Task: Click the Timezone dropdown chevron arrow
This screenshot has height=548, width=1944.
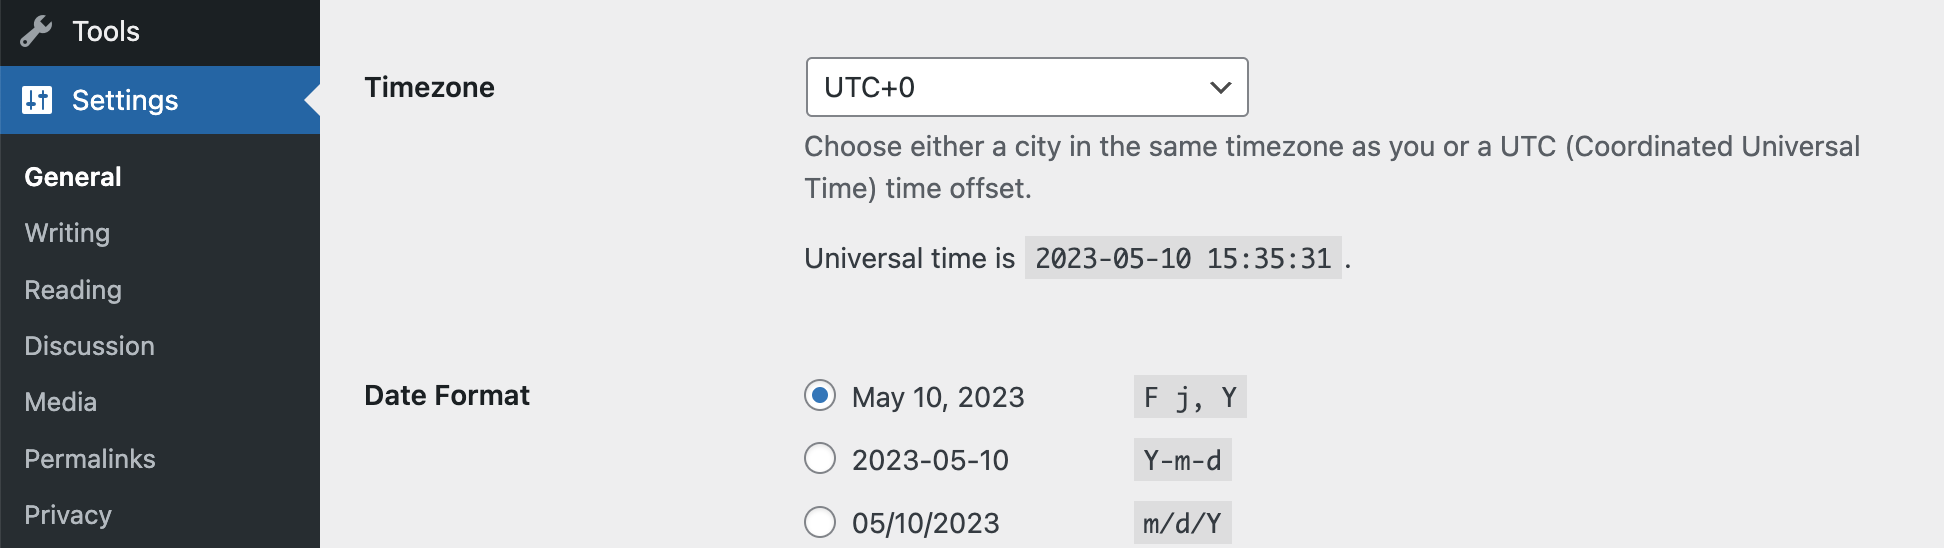Action: (x=1220, y=87)
